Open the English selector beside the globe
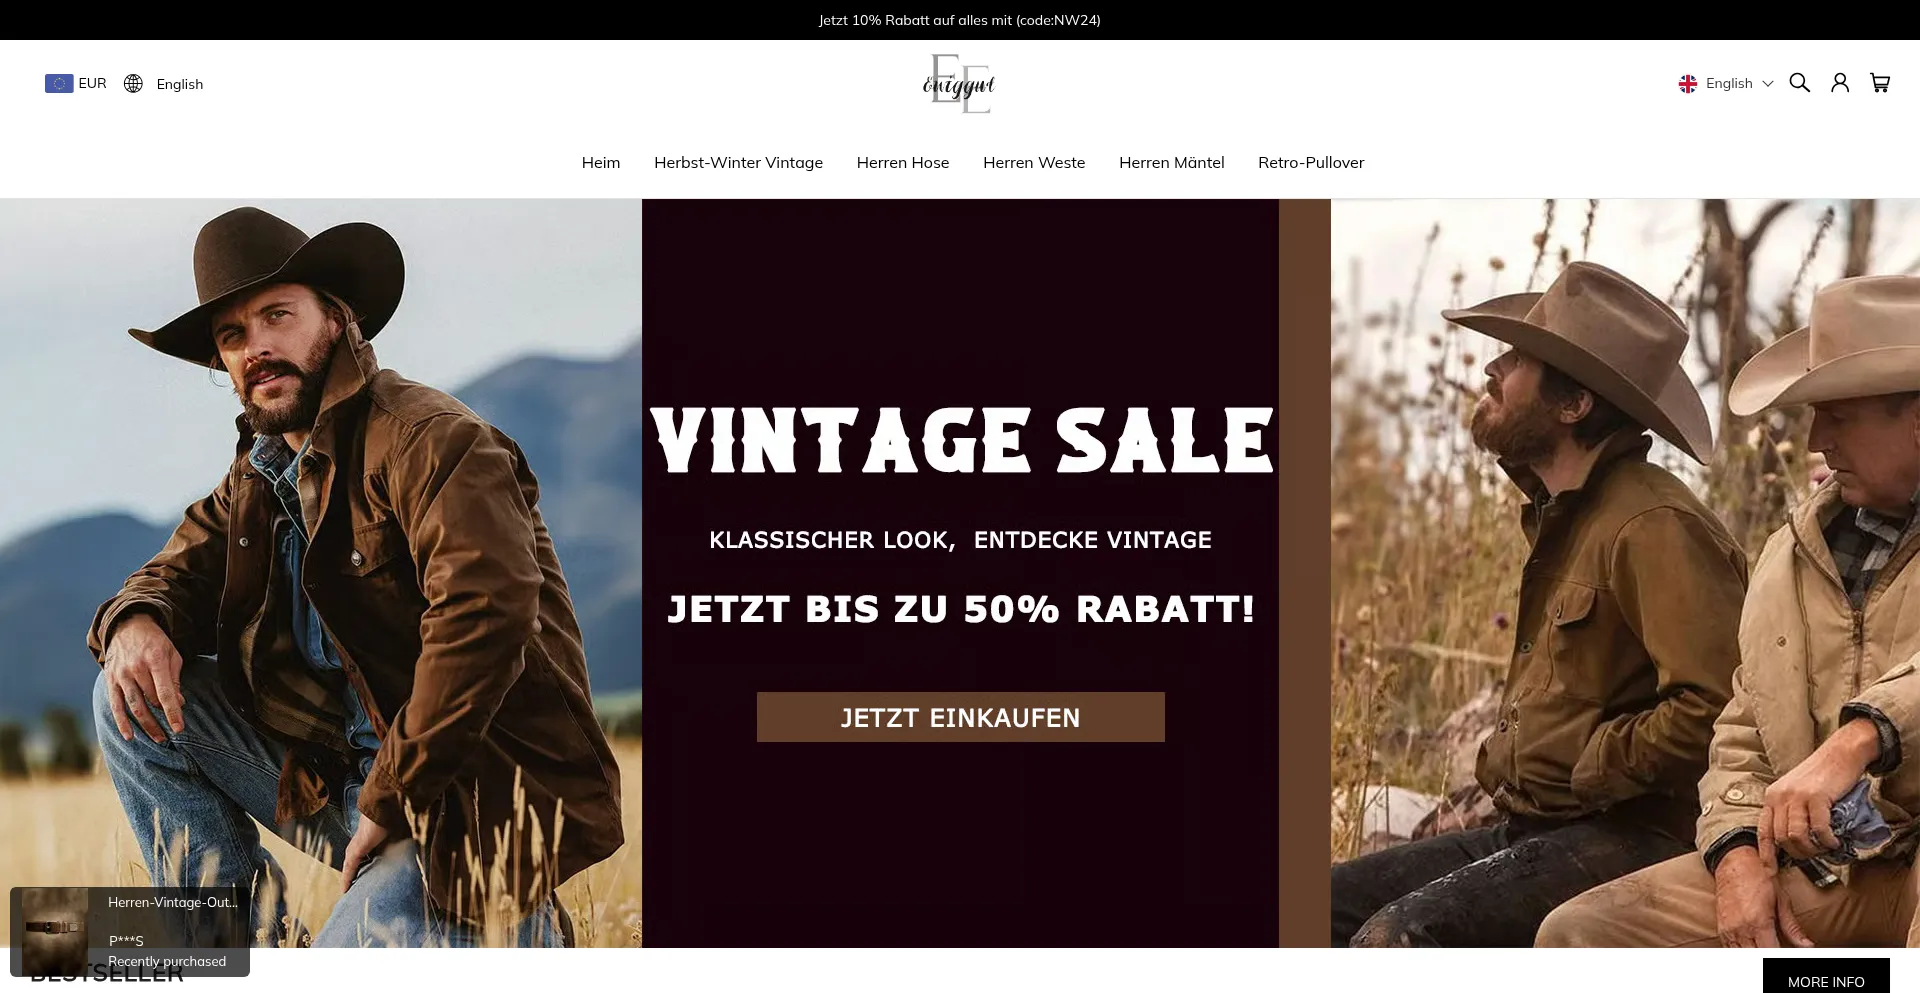Viewport: 1920px width, 993px height. click(180, 84)
